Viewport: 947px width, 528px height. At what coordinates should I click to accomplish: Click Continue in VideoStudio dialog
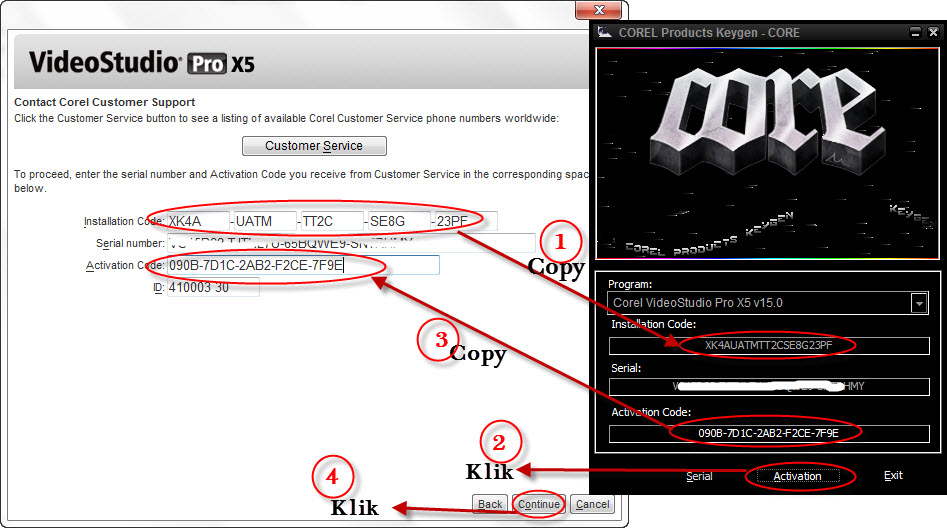coord(539,504)
